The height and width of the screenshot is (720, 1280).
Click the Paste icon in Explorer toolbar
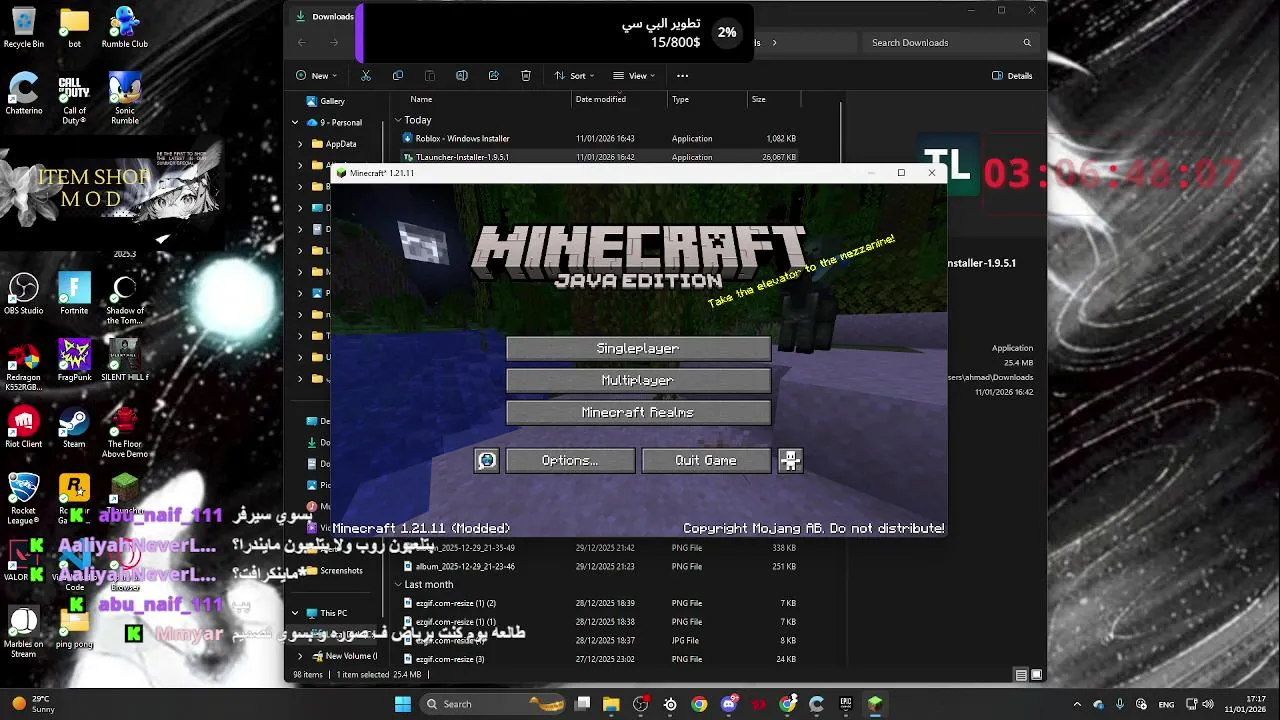pos(430,76)
